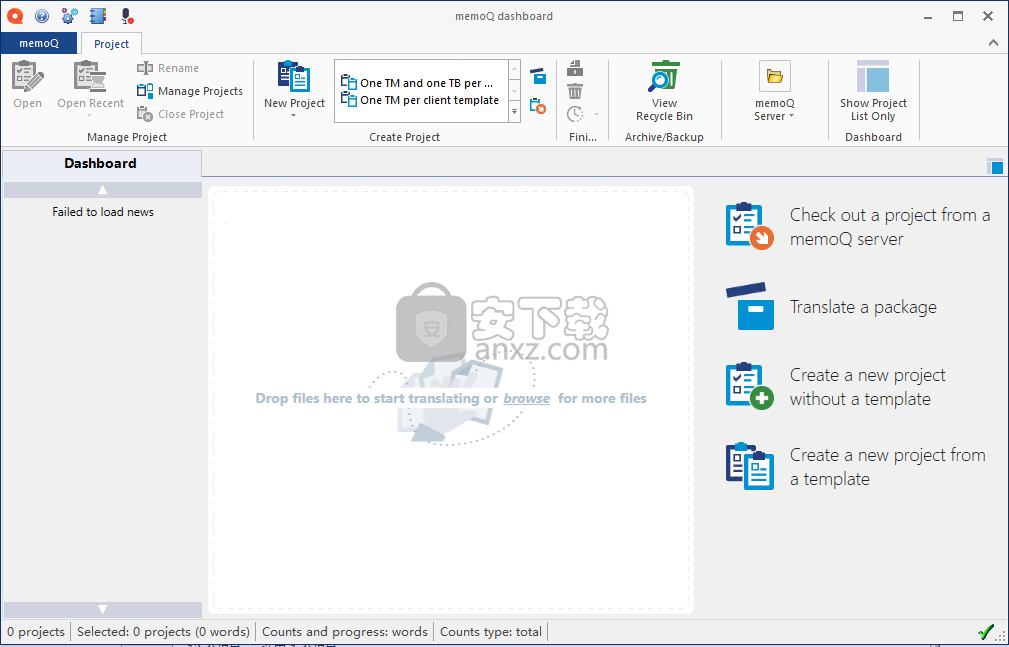1009x647 pixels.
Task: Collapse the ribbon with the chevron
Action: point(994,43)
